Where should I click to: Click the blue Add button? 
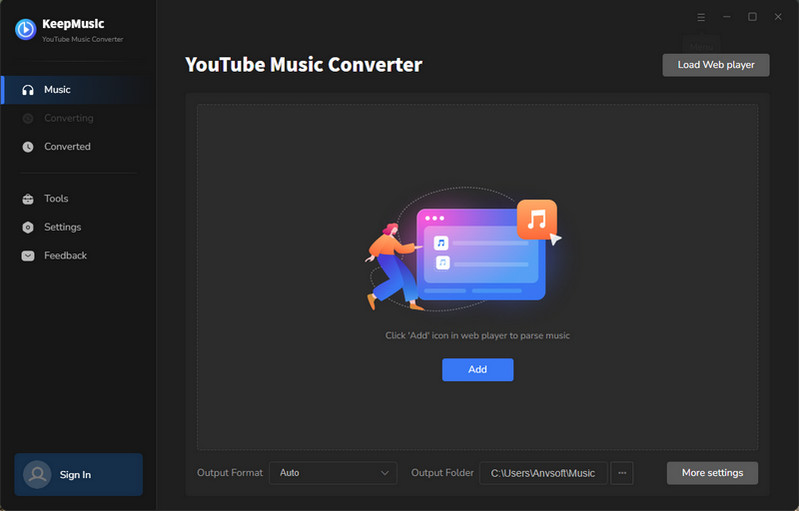pyautogui.click(x=478, y=370)
